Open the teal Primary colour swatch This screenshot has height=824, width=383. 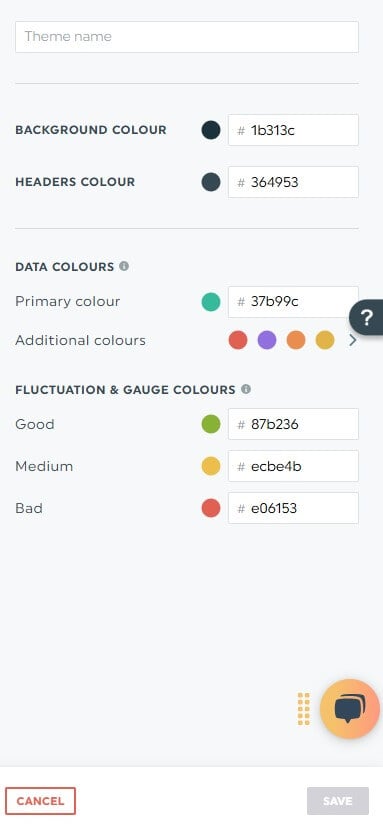(x=211, y=302)
